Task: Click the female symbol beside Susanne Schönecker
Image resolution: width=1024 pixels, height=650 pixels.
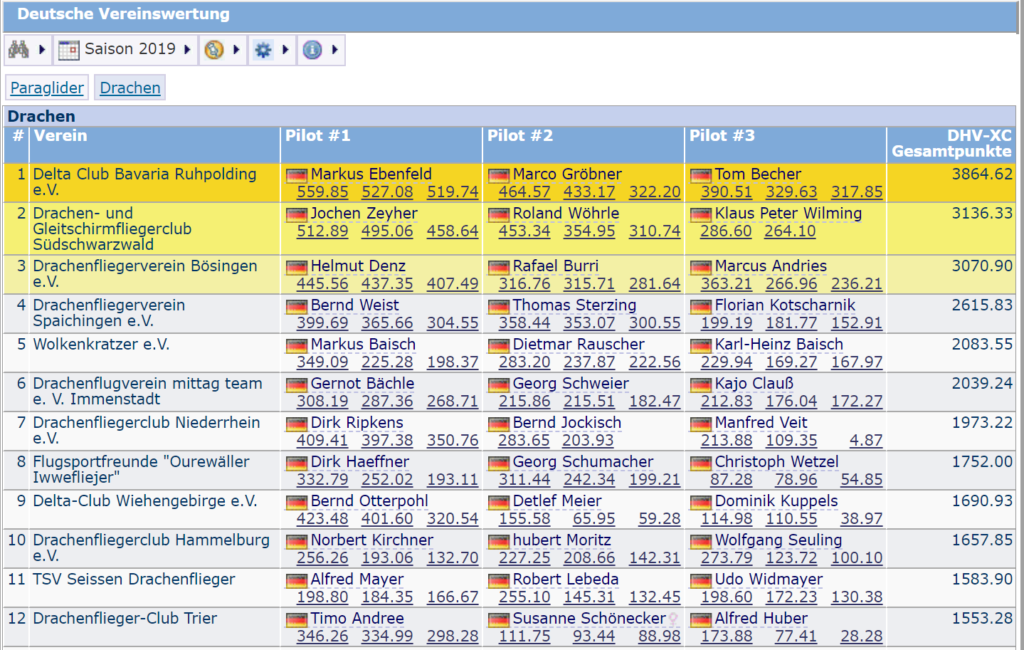Action: [673, 619]
